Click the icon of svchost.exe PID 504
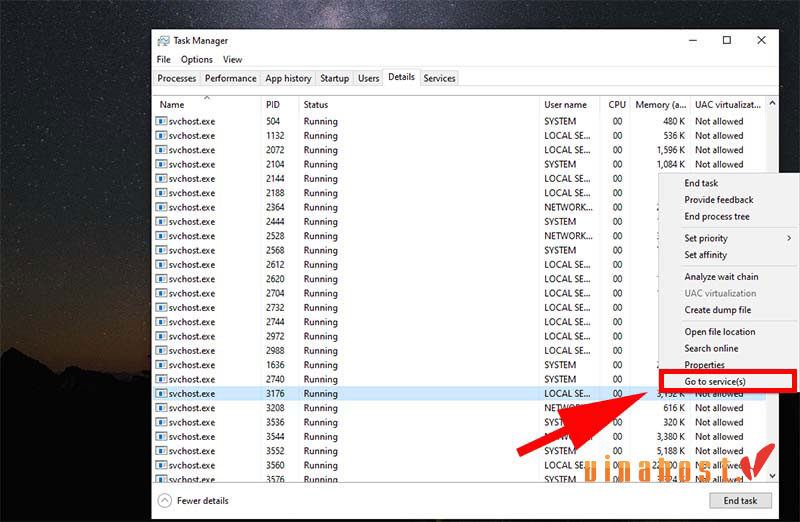This screenshot has width=800, height=522. pyautogui.click(x=161, y=121)
